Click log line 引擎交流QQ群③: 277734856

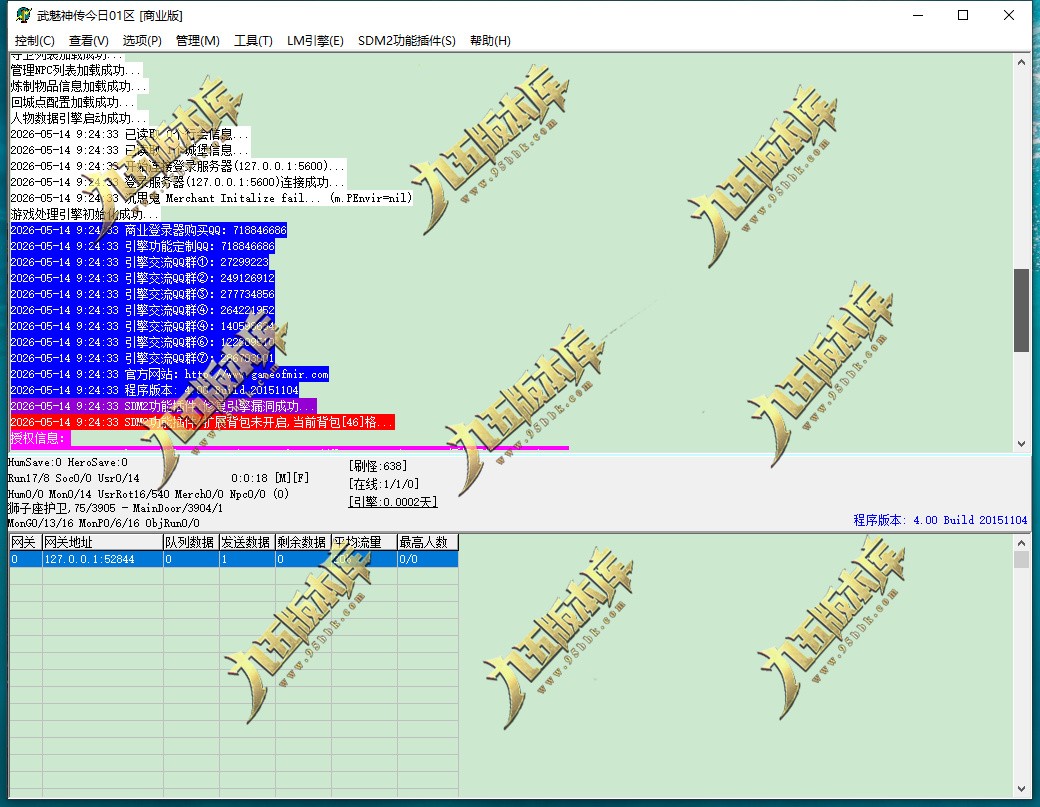pyautogui.click(x=143, y=294)
